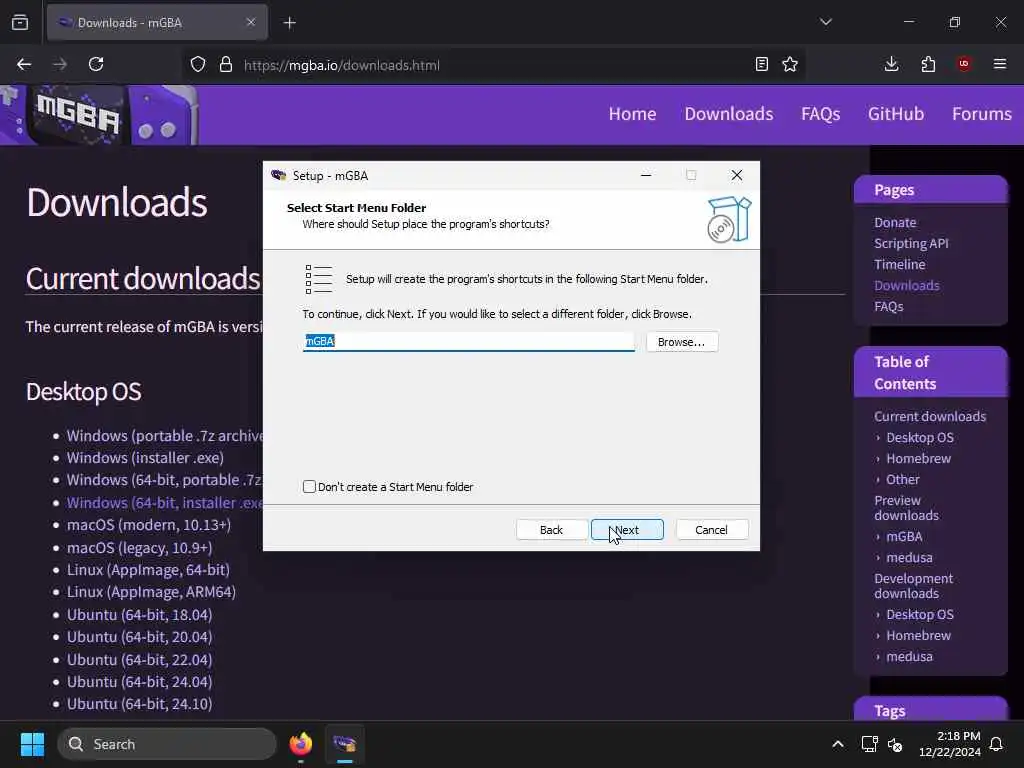
Task: Cancel the mGBA setup
Action: tap(711, 530)
